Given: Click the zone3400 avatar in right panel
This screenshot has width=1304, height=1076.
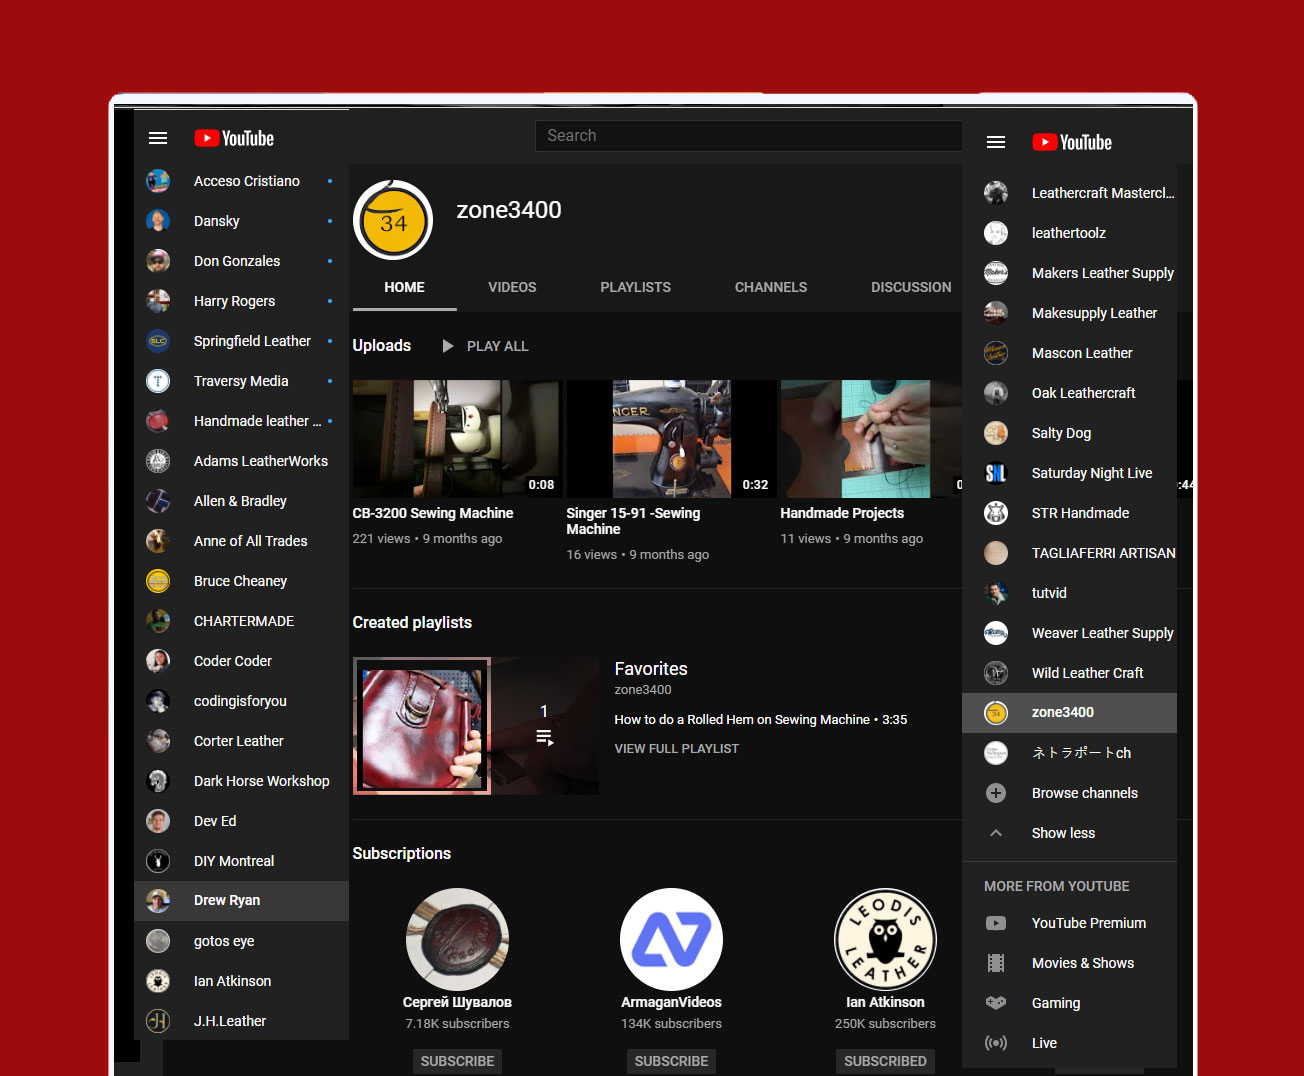Looking at the screenshot, I should [996, 713].
